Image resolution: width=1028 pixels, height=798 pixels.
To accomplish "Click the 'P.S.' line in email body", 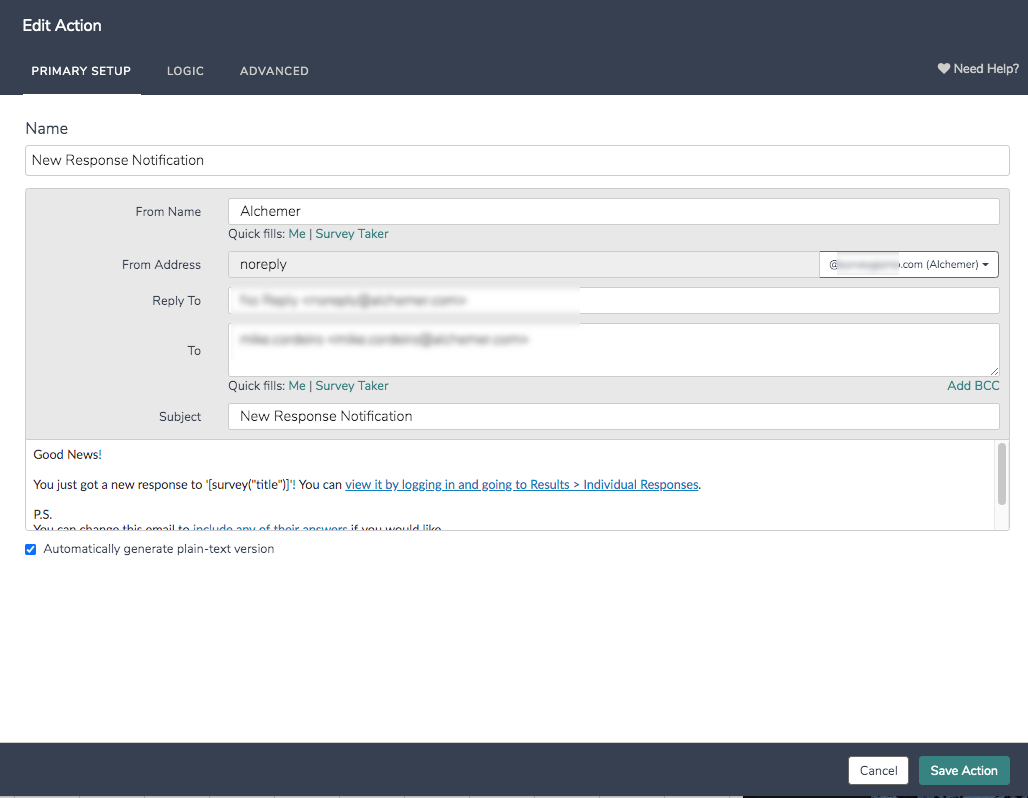I will pyautogui.click(x=43, y=515).
